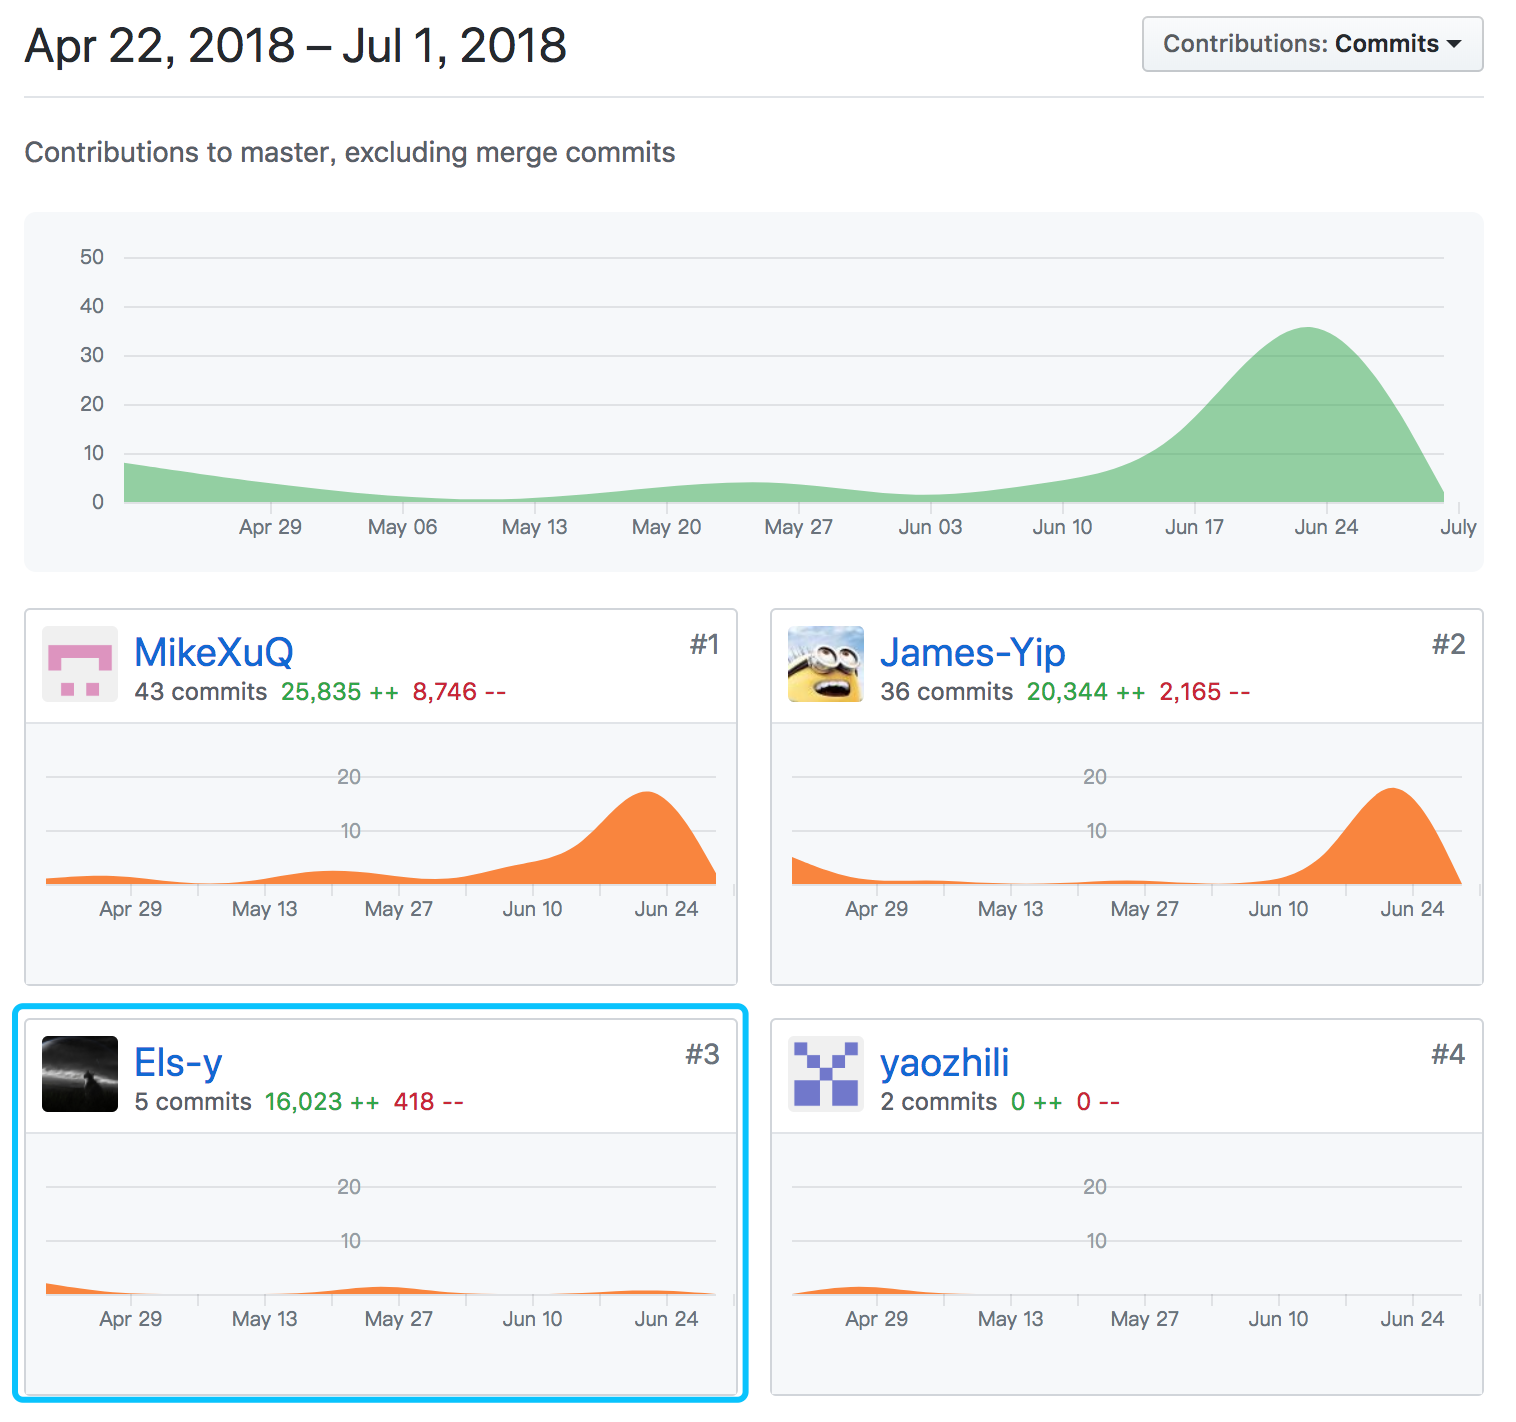
Task: Click the peak of the main green graph
Action: [x=1308, y=330]
